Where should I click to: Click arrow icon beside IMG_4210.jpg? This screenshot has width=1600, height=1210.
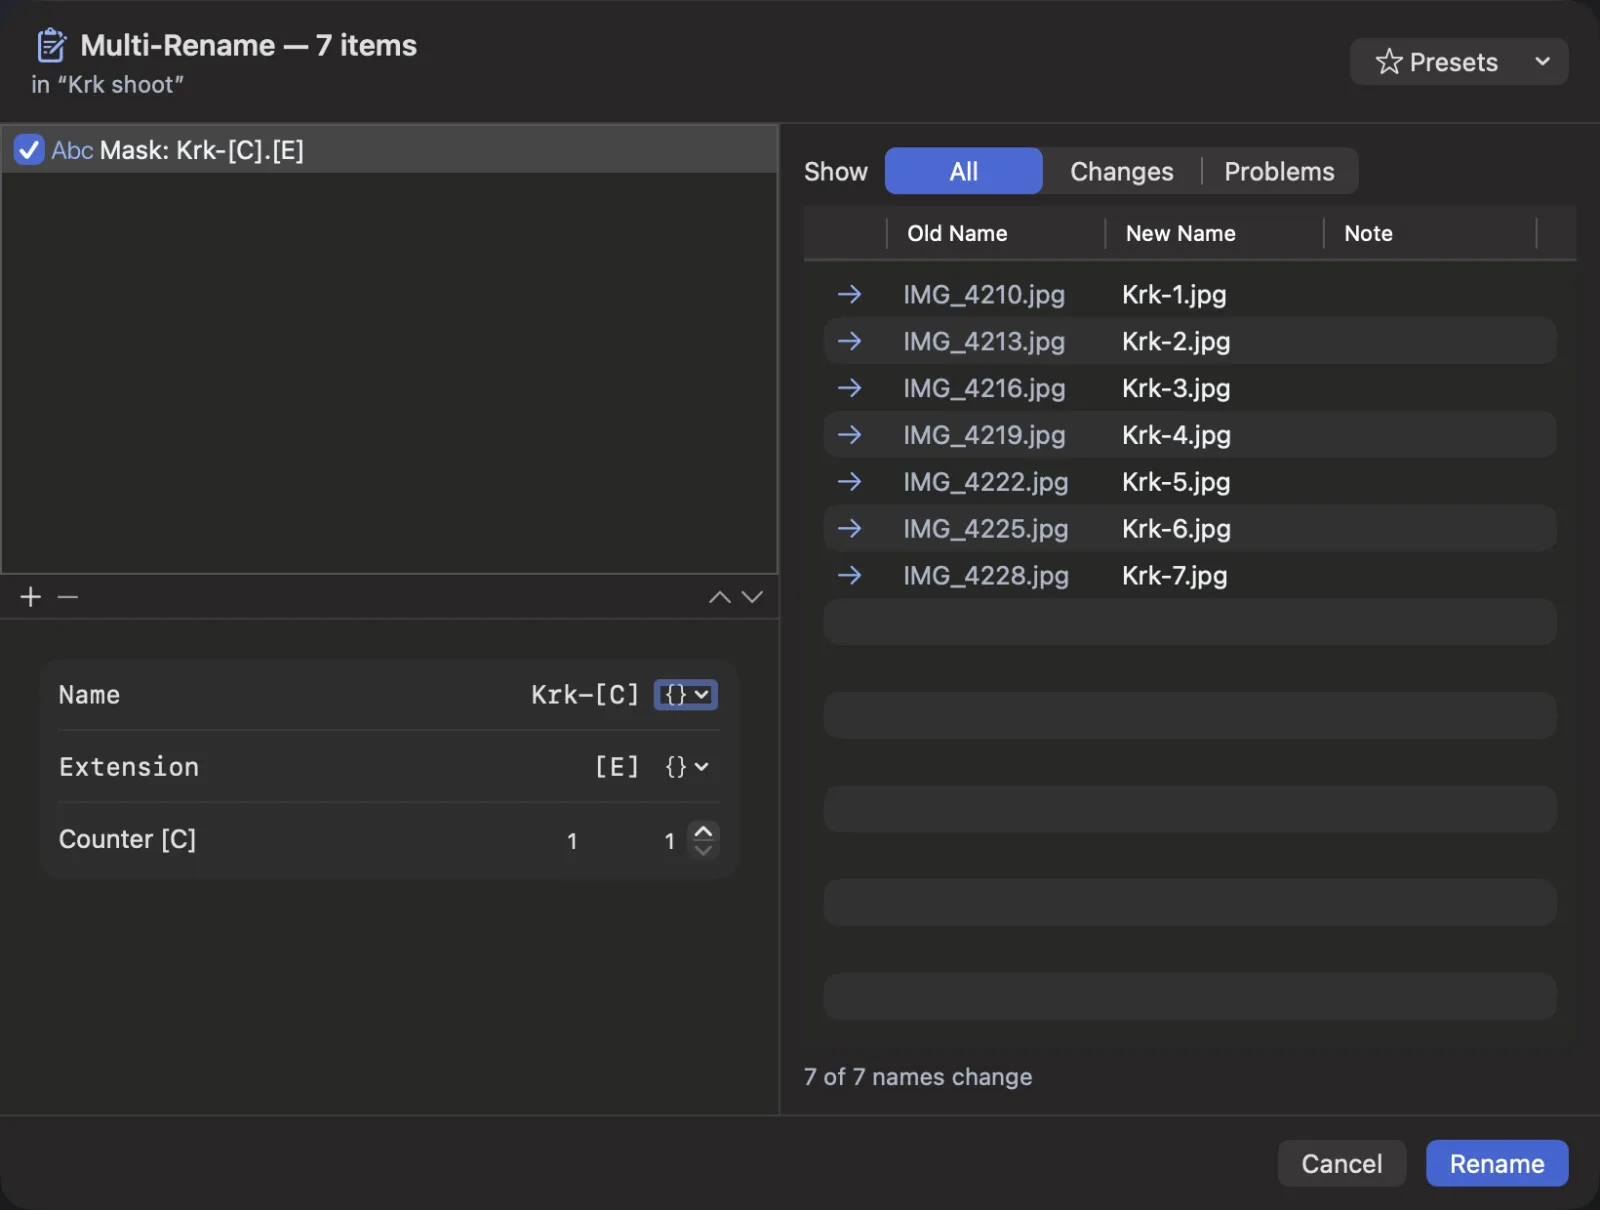click(x=849, y=294)
